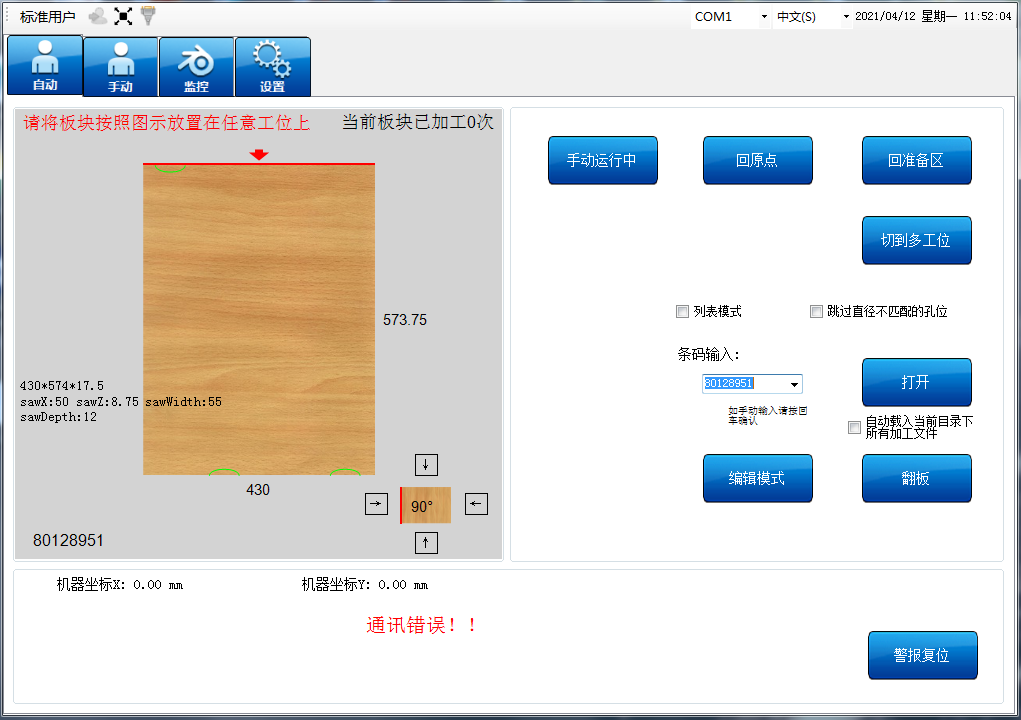Click the 警报复位 alarm reset button
1021x720 pixels.
click(922, 656)
